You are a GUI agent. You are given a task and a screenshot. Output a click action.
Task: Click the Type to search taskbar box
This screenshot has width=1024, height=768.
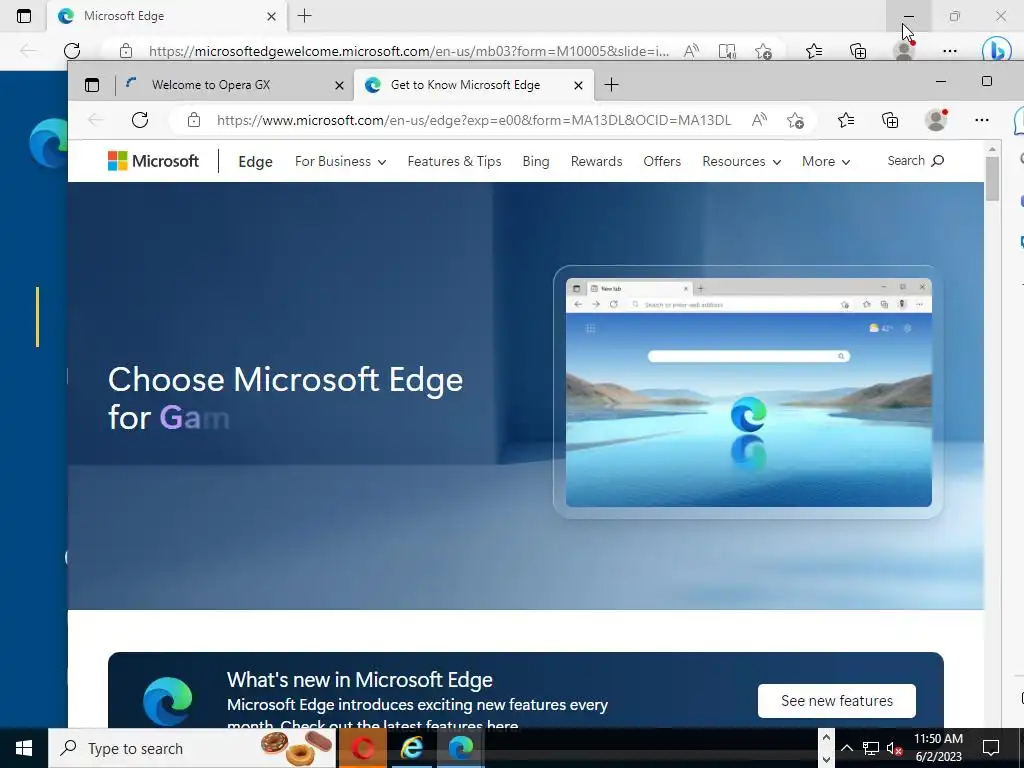192,748
